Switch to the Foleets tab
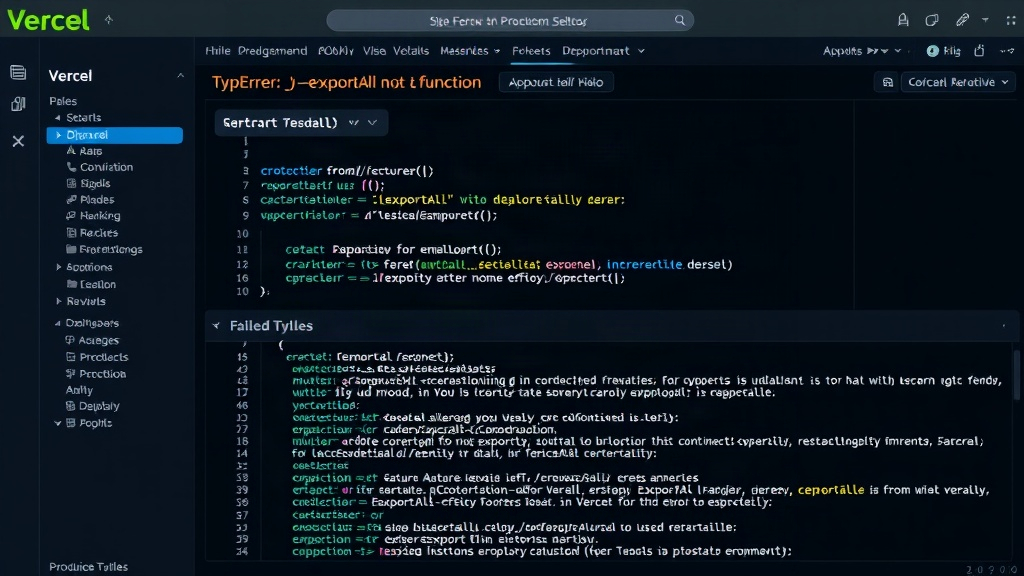1024x576 pixels. 531,51
